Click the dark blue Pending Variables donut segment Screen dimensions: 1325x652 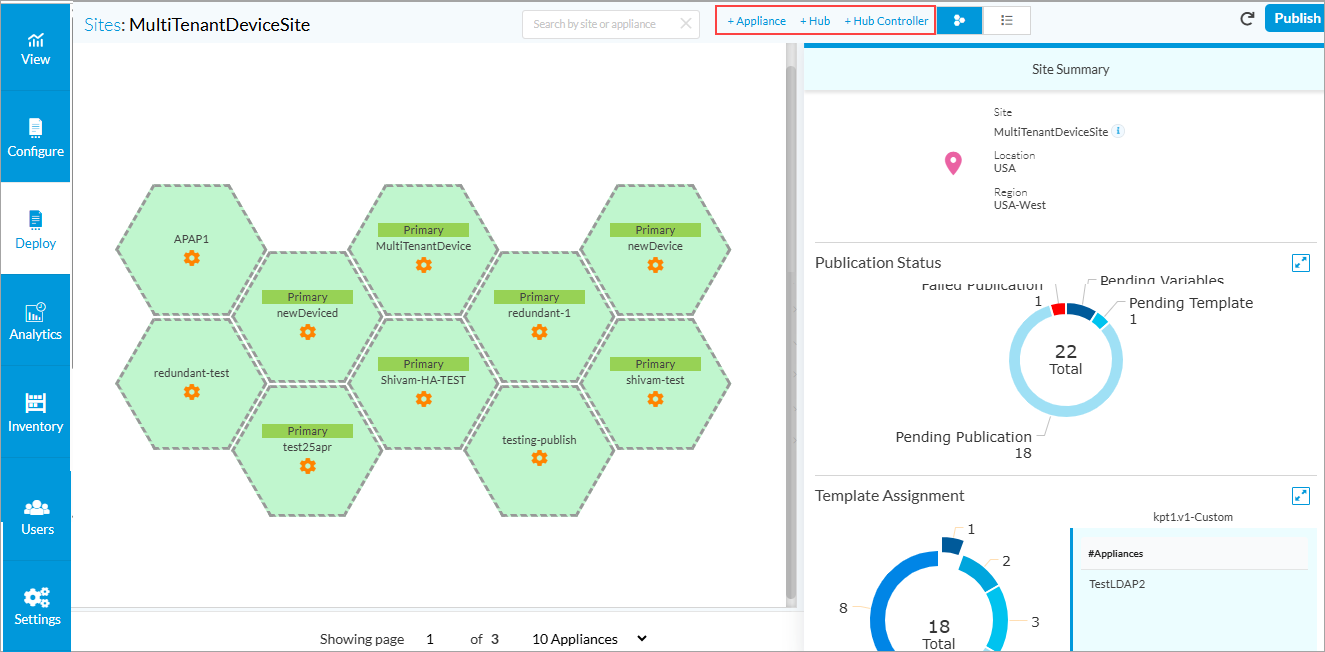click(1081, 311)
